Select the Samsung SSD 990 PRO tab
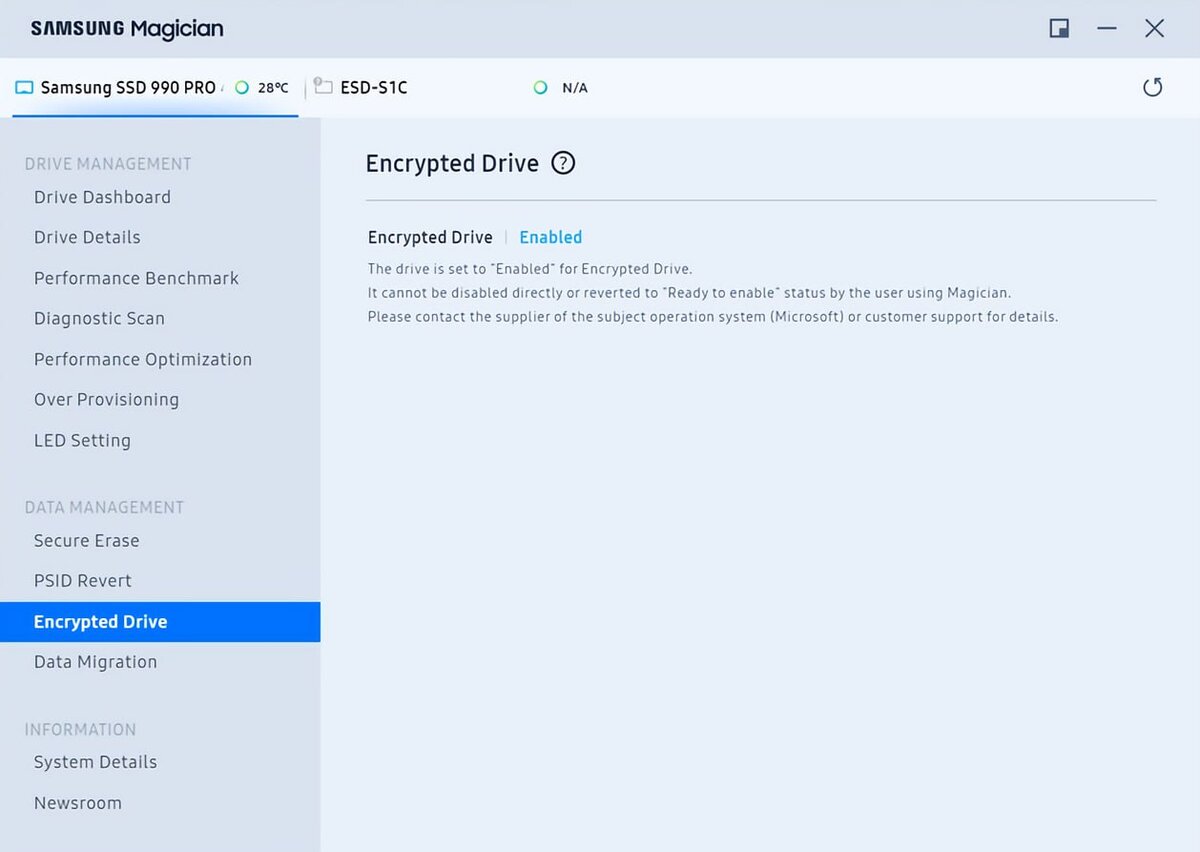Viewport: 1200px width, 852px height. [155, 88]
